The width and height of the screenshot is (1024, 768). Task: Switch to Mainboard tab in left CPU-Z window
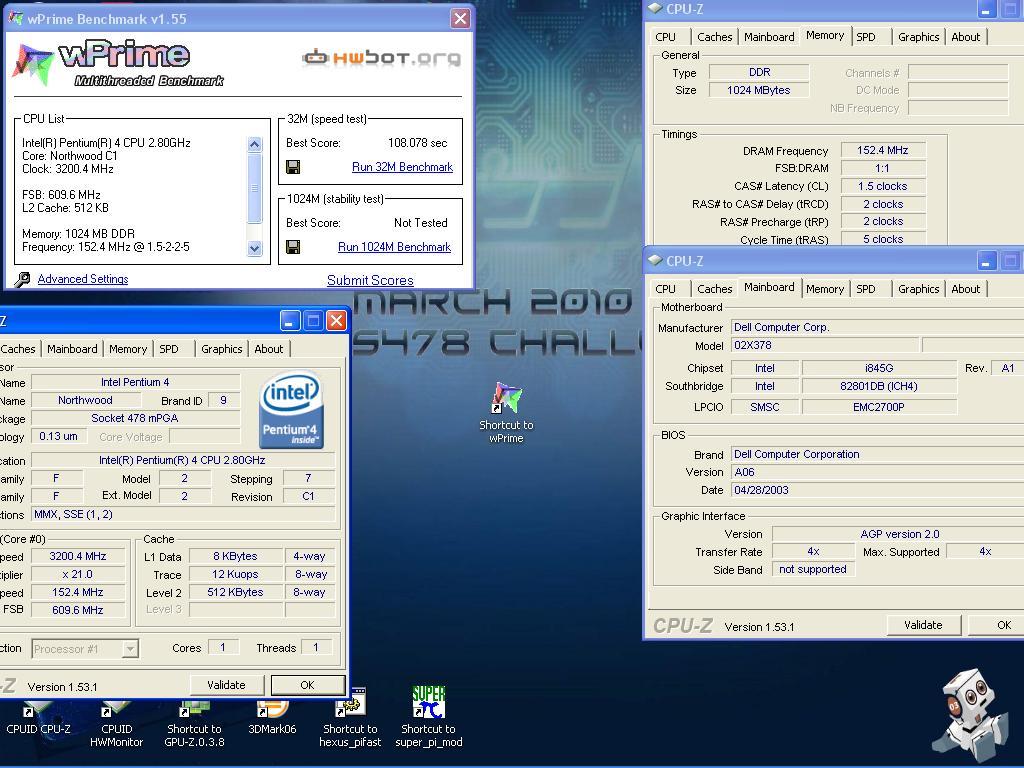pyautogui.click(x=72, y=349)
